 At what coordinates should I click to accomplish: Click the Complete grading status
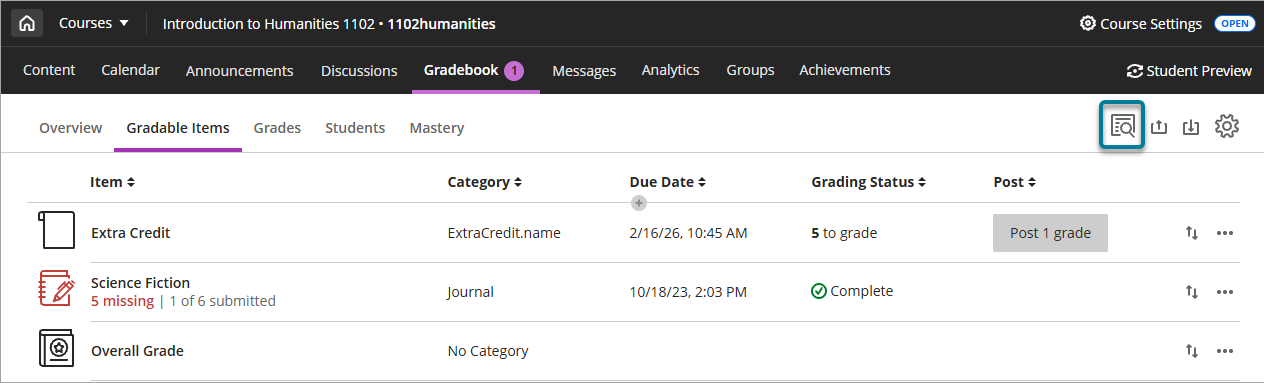pyautogui.click(x=852, y=291)
